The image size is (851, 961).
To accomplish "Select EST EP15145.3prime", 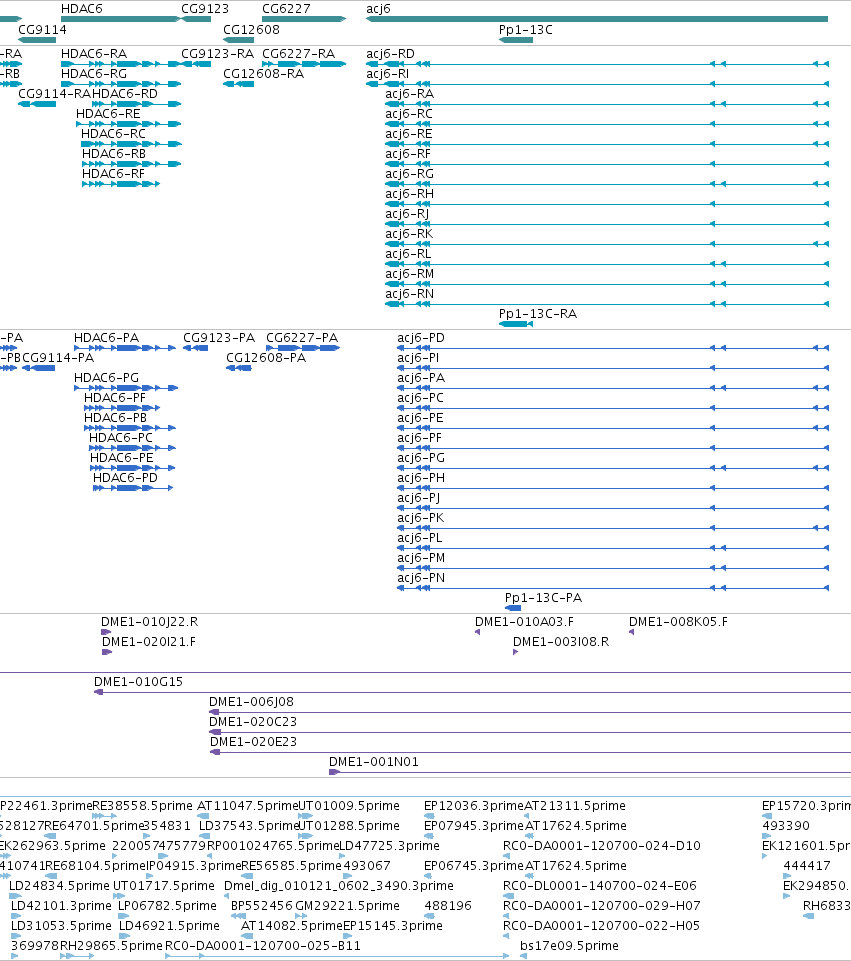I will (x=393, y=925).
